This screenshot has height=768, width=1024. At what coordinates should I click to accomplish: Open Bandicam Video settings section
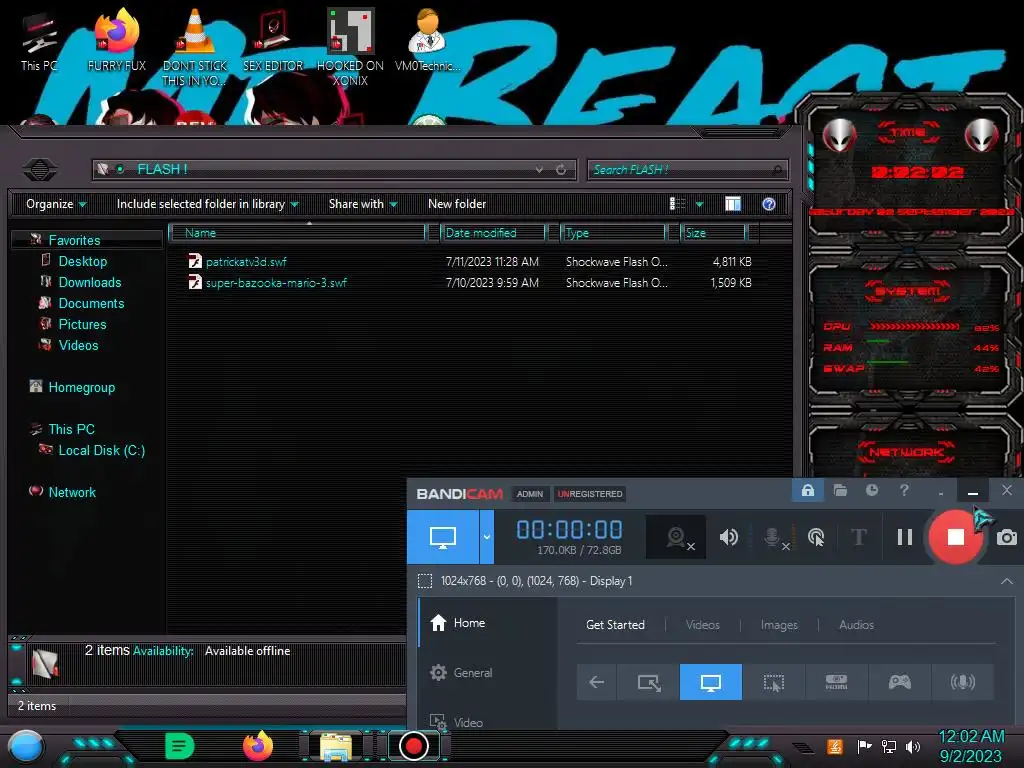(456, 722)
